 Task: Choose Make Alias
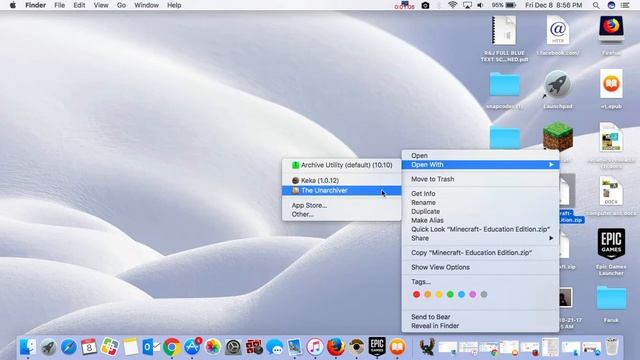click(480, 220)
